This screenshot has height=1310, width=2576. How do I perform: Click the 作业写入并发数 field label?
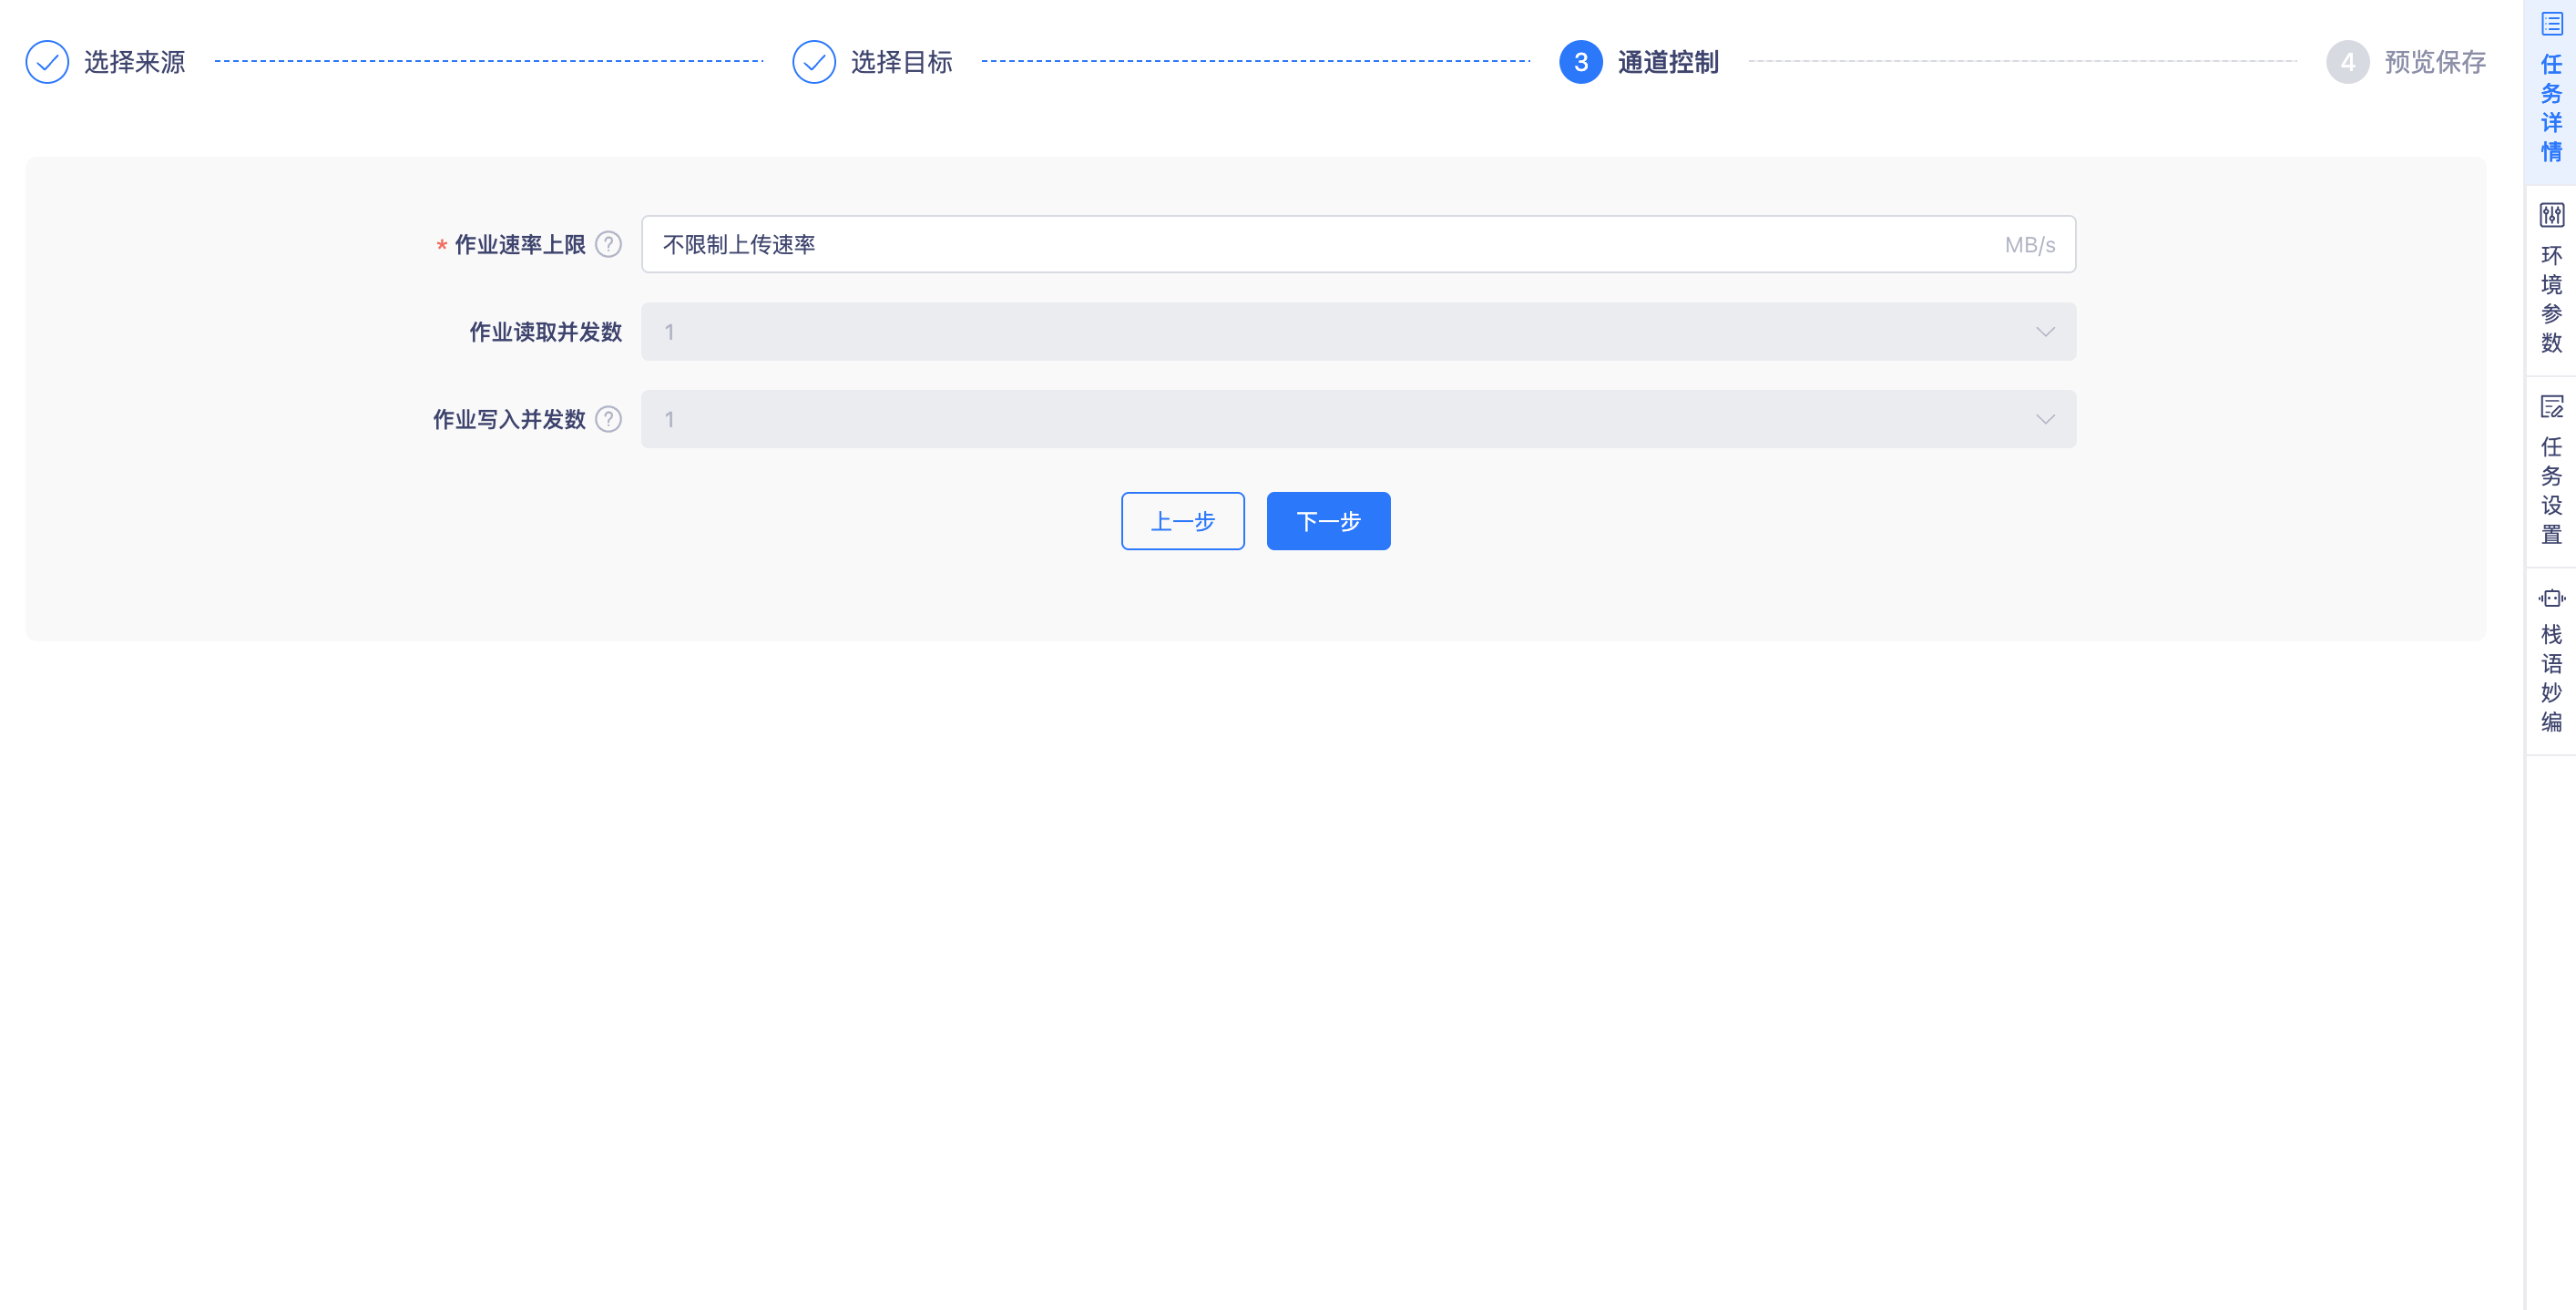[509, 419]
